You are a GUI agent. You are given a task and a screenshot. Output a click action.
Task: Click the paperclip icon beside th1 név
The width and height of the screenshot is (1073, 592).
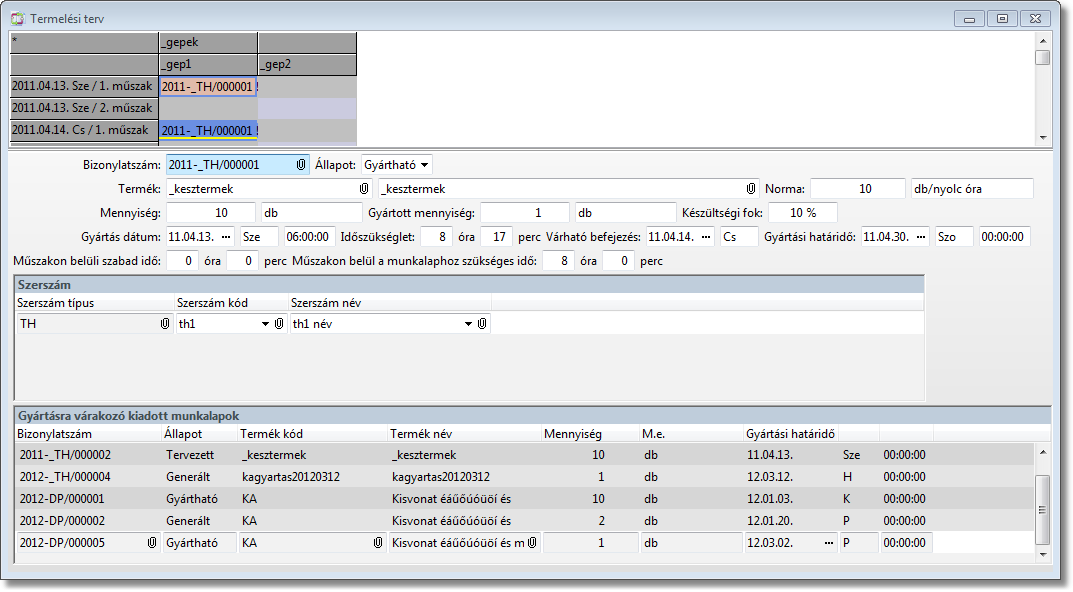click(482, 324)
